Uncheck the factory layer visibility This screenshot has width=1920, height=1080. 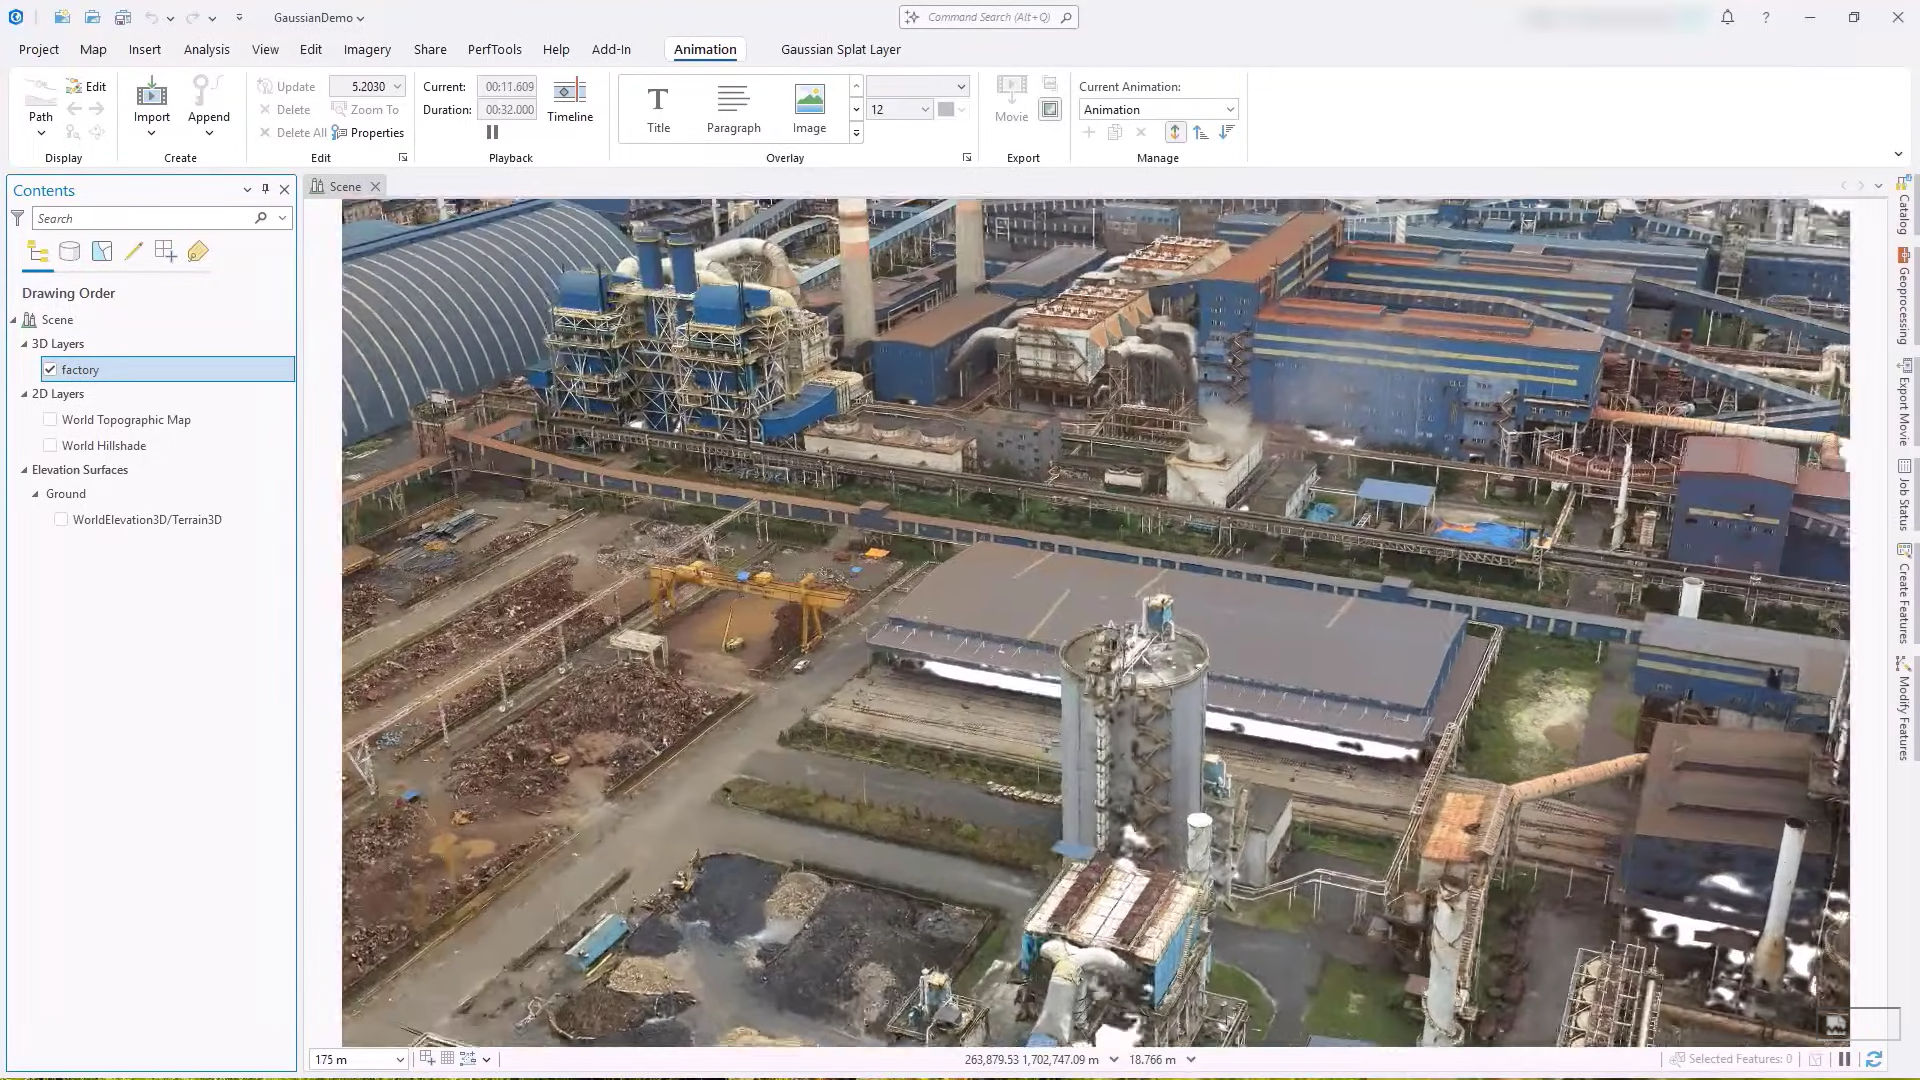[50, 369]
